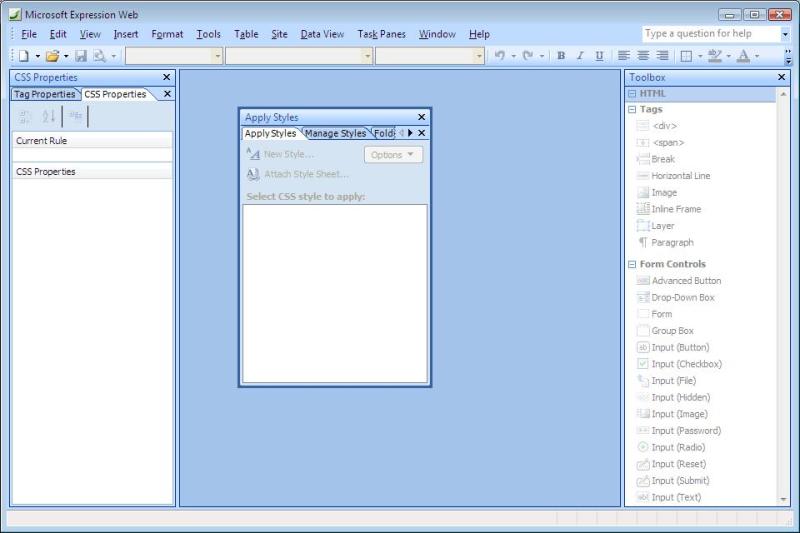Click the Save disk icon in toolbar
The image size is (800, 533).
tap(81, 56)
